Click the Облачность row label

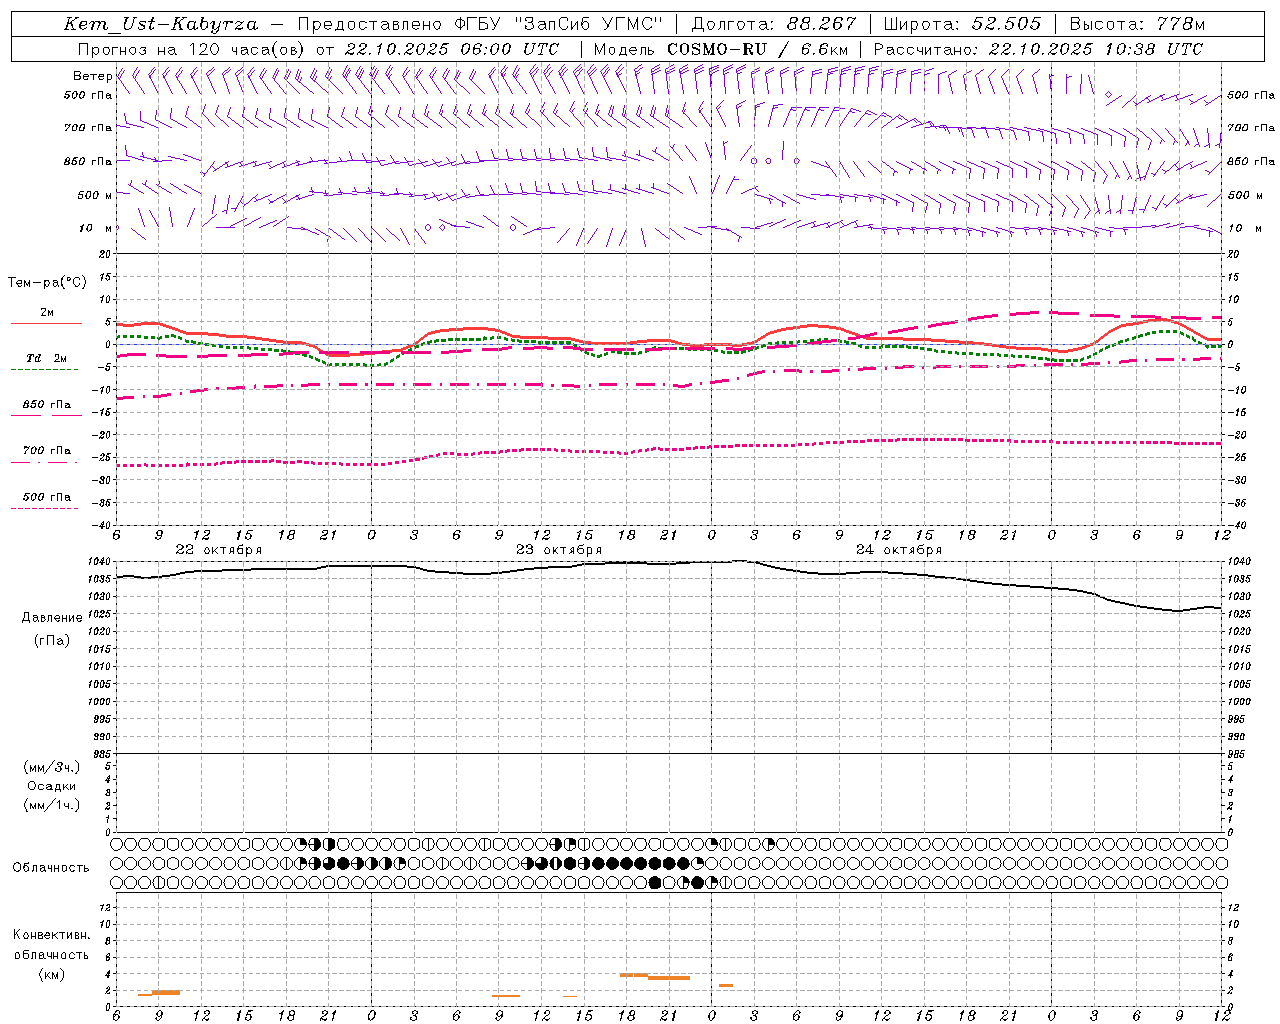click(x=51, y=868)
